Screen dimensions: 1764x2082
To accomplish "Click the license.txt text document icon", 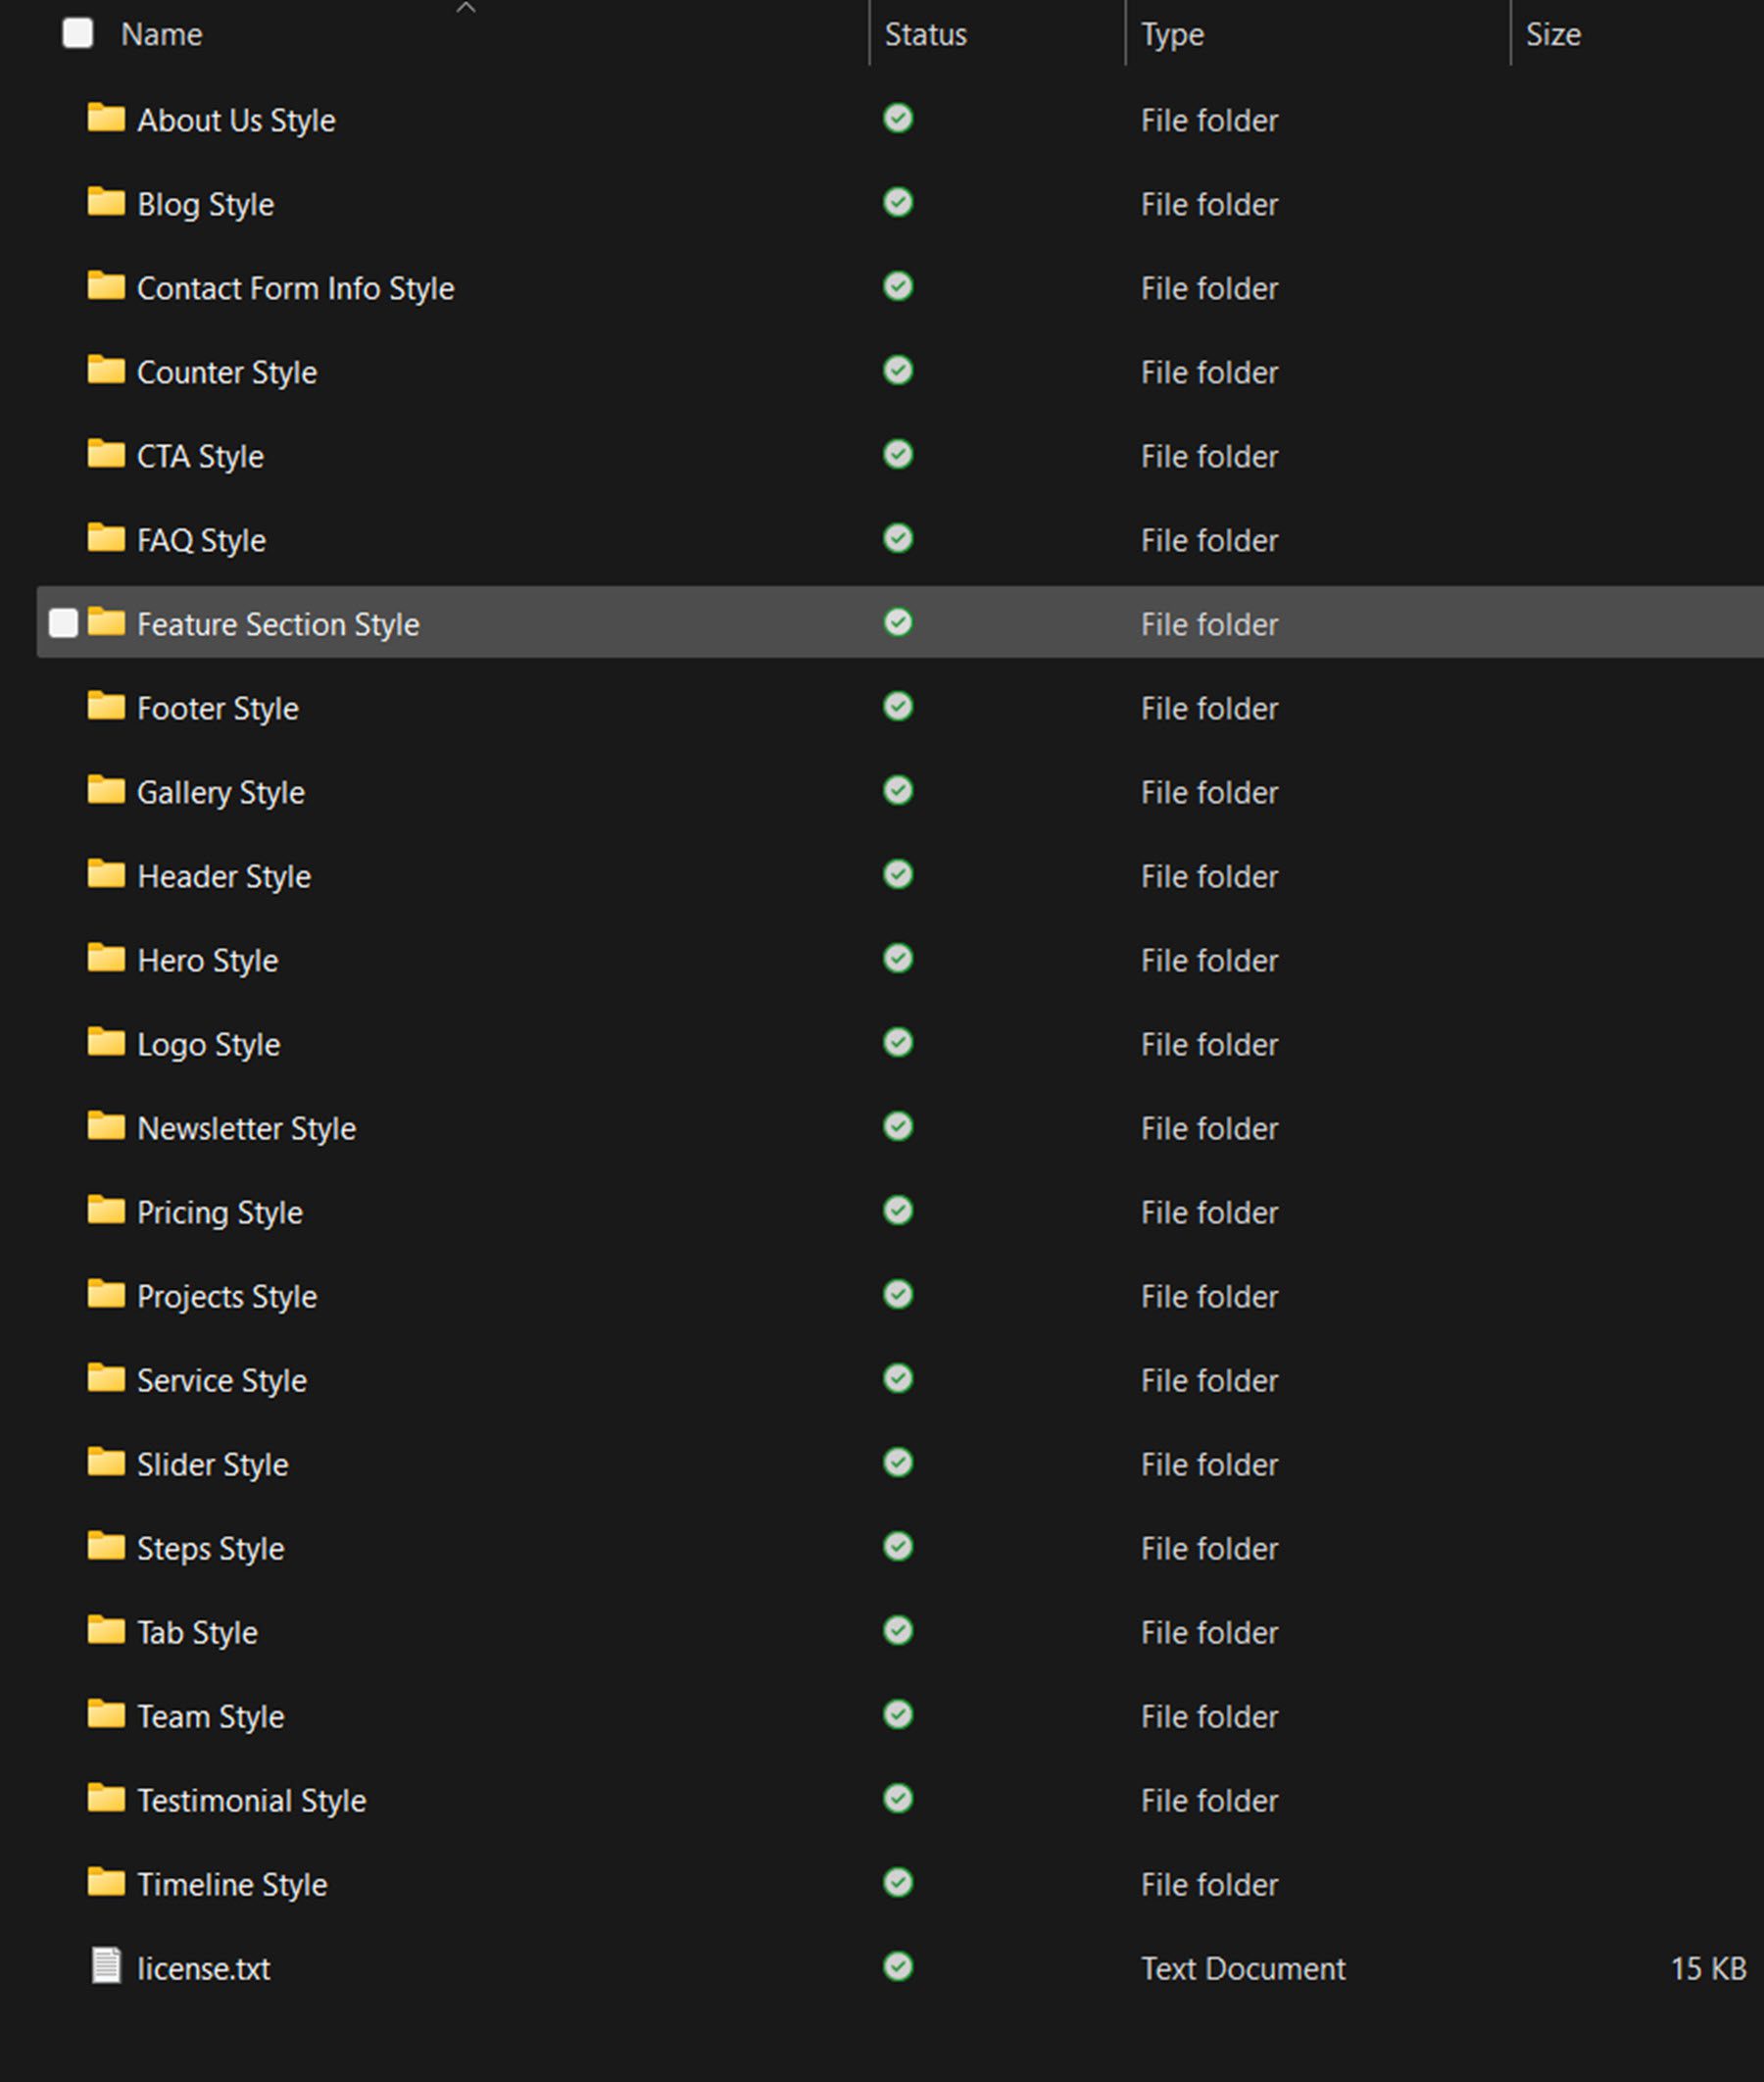I will coord(106,1965).
